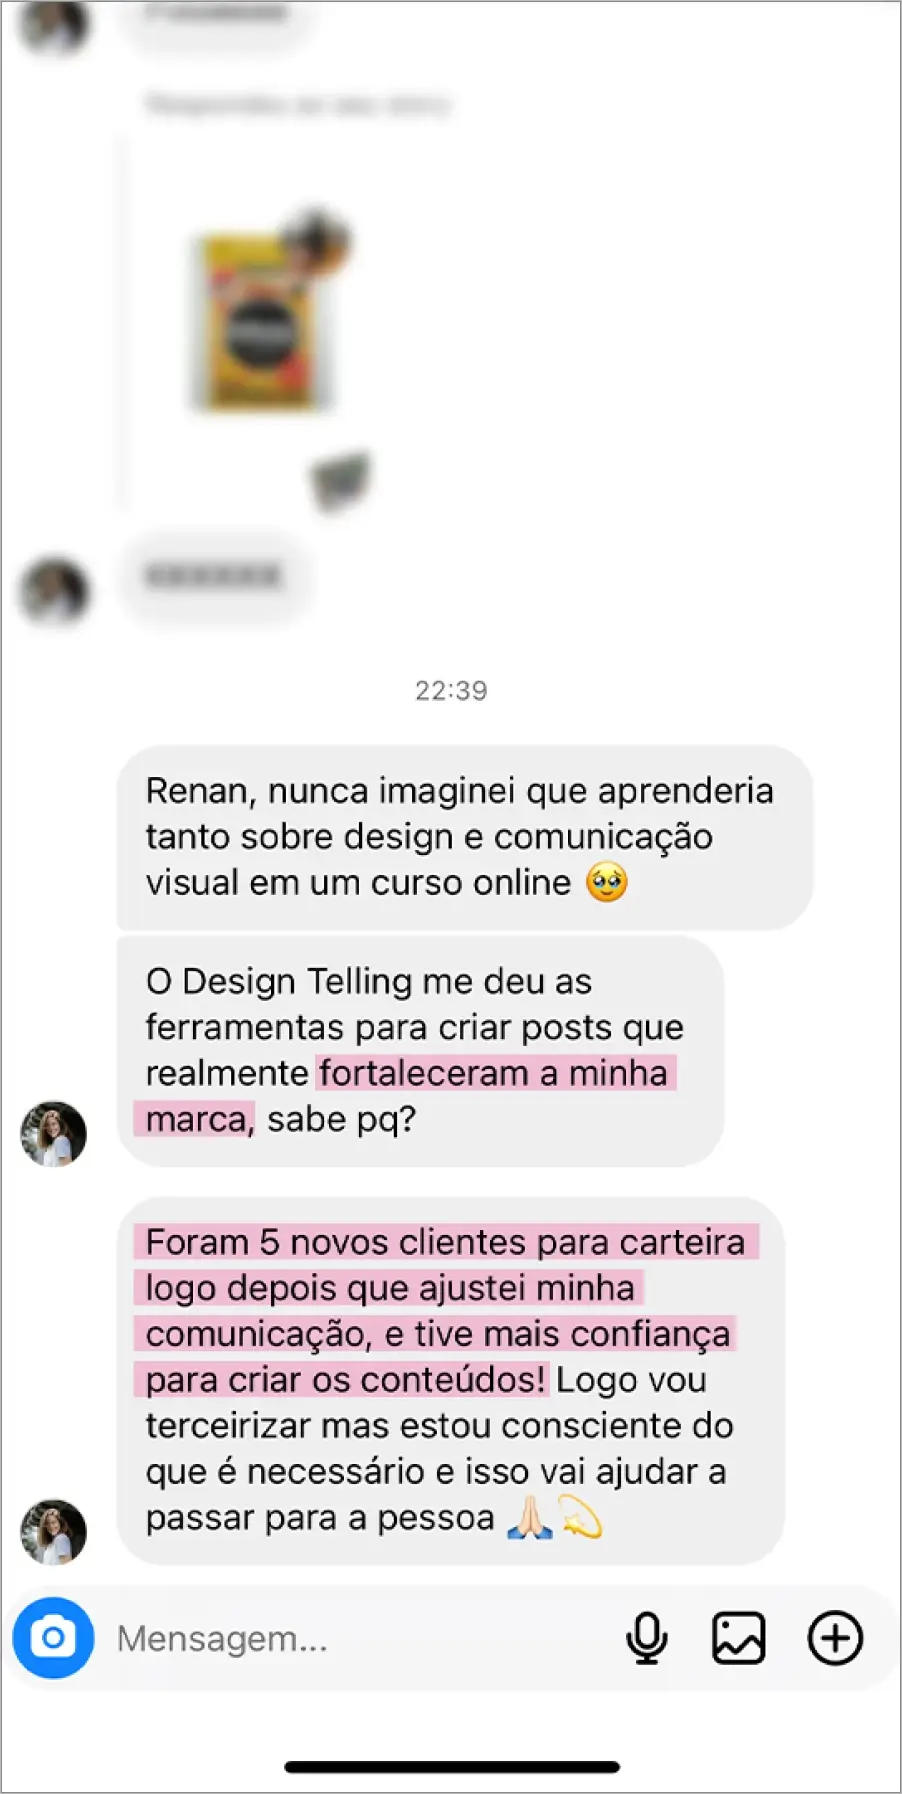This screenshot has width=902, height=1794.
Task: Tap the plus circle icon
Action: pos(835,1638)
